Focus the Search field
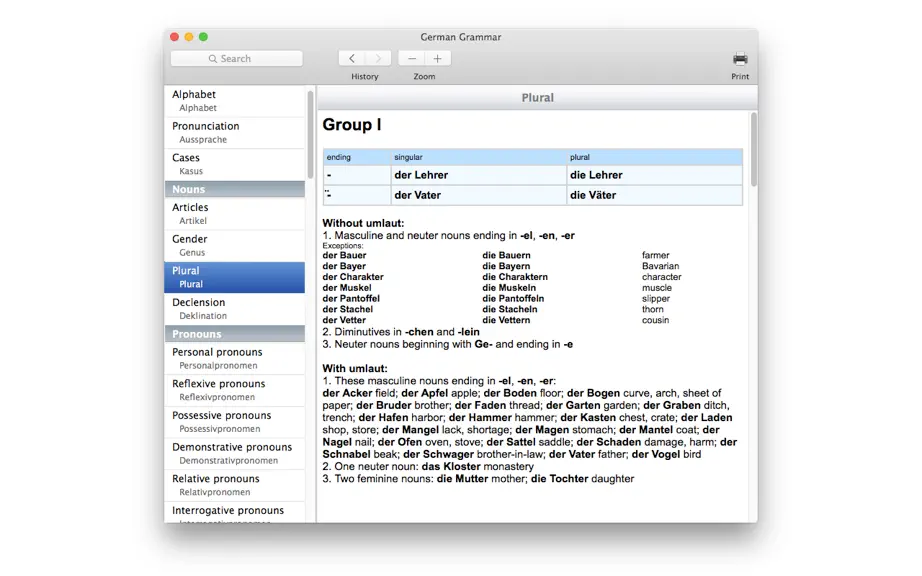This screenshot has height=576, width=922. (x=236, y=59)
